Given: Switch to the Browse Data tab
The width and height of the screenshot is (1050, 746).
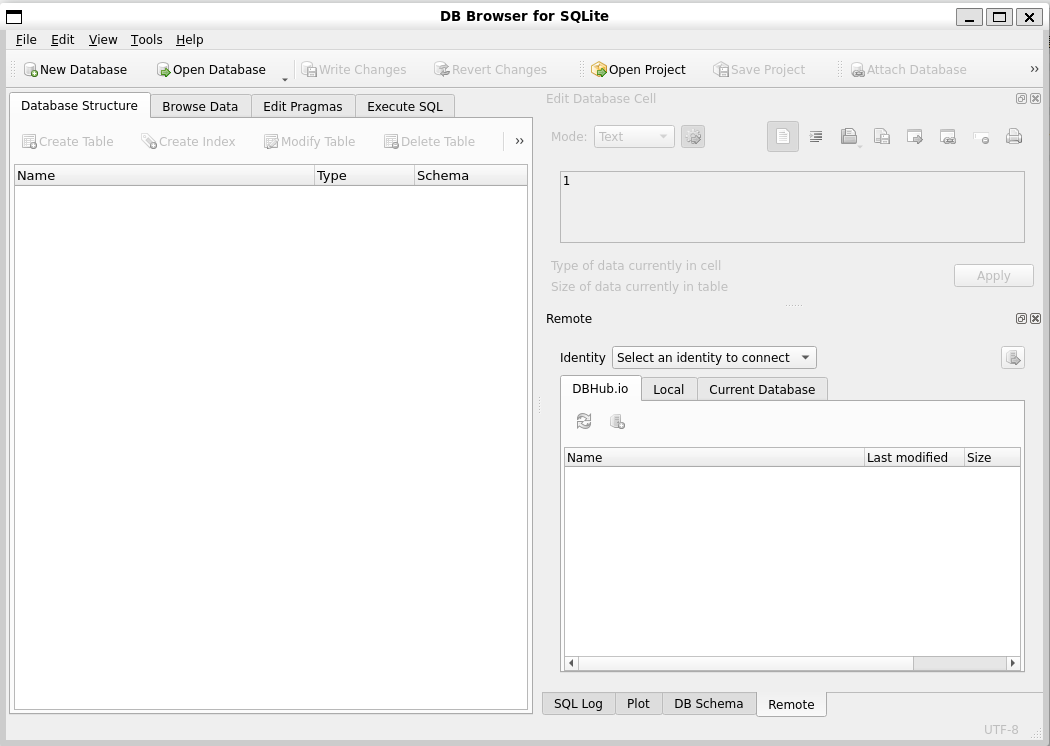Looking at the screenshot, I should pyautogui.click(x=197, y=106).
